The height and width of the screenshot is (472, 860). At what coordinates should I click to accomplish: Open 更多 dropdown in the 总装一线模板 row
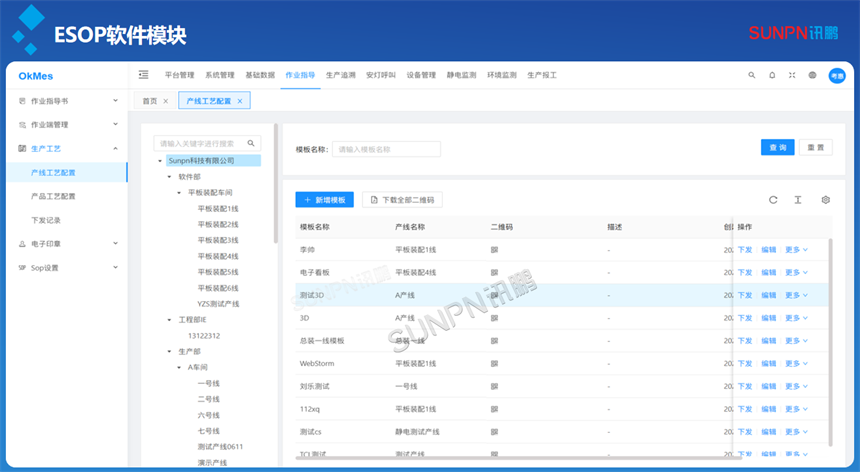tap(796, 341)
